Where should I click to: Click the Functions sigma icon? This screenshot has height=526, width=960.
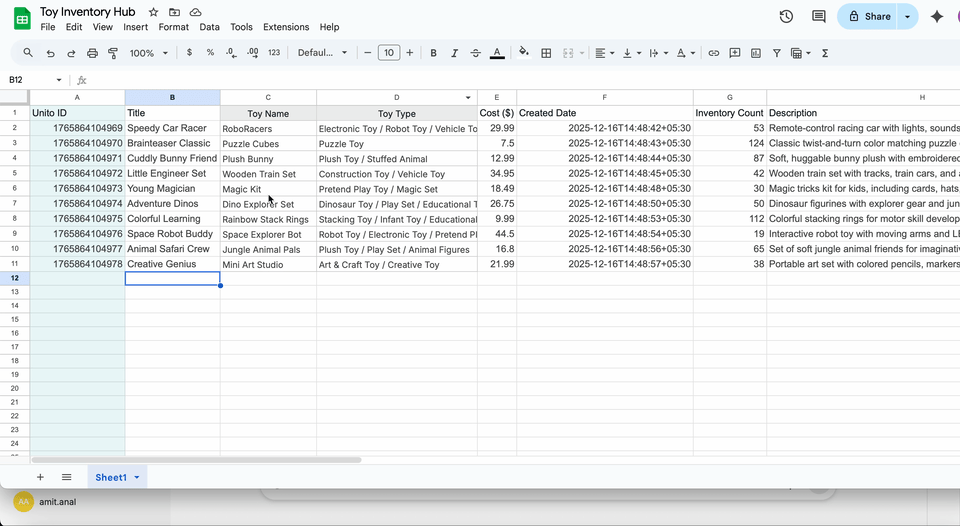[825, 53]
